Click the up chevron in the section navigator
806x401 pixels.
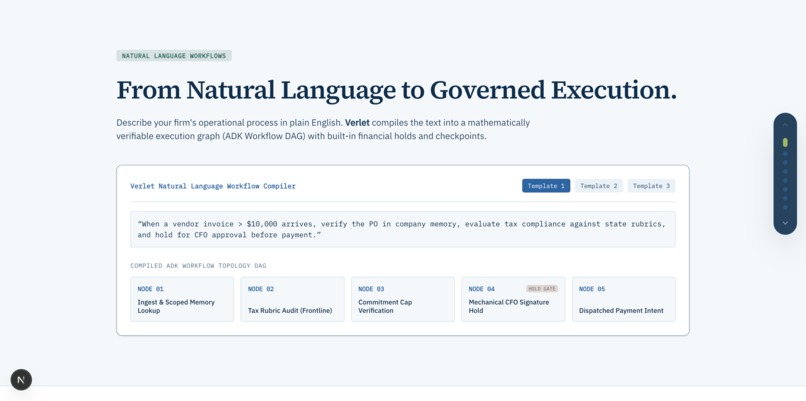pos(785,124)
